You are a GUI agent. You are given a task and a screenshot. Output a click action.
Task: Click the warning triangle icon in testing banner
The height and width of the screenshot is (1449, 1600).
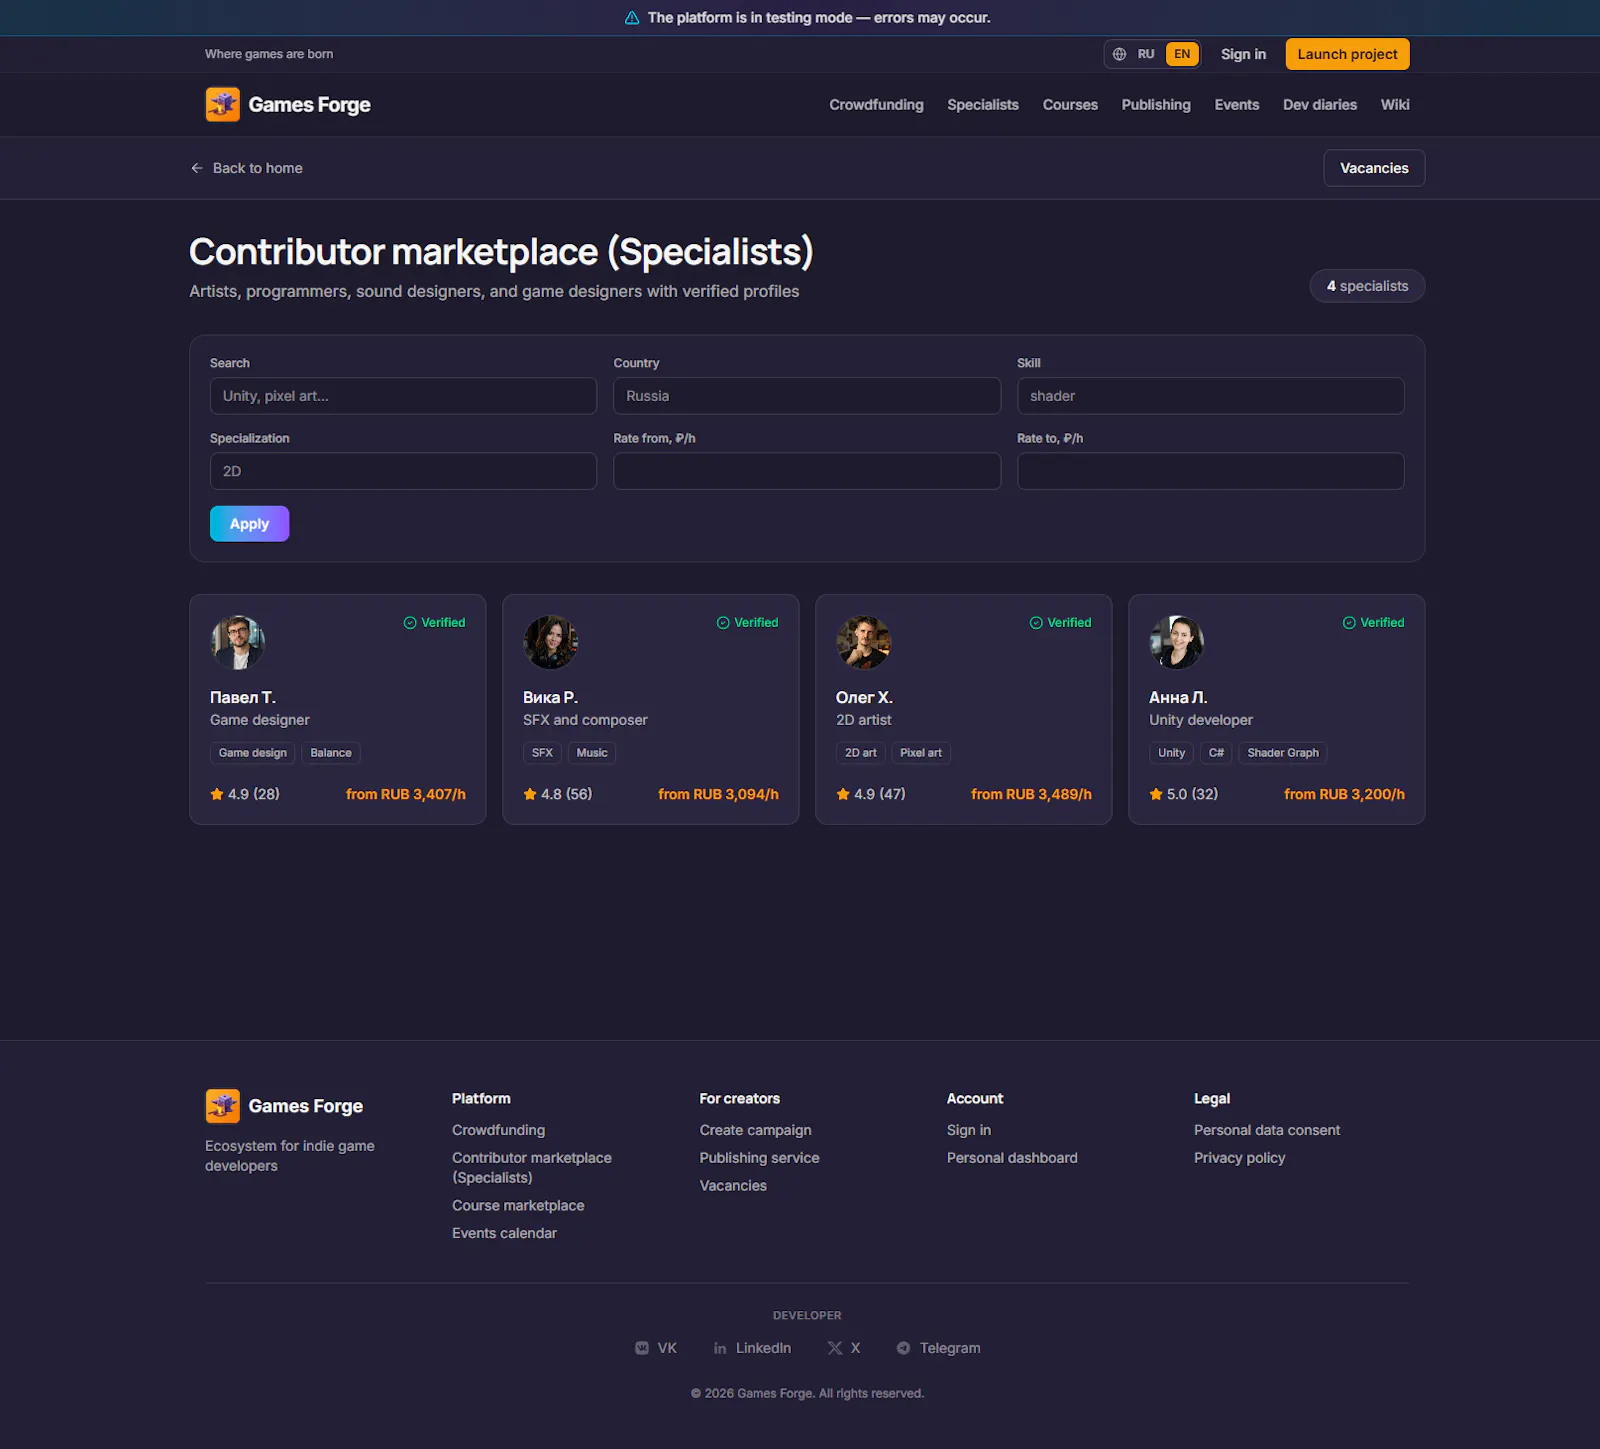coord(632,18)
